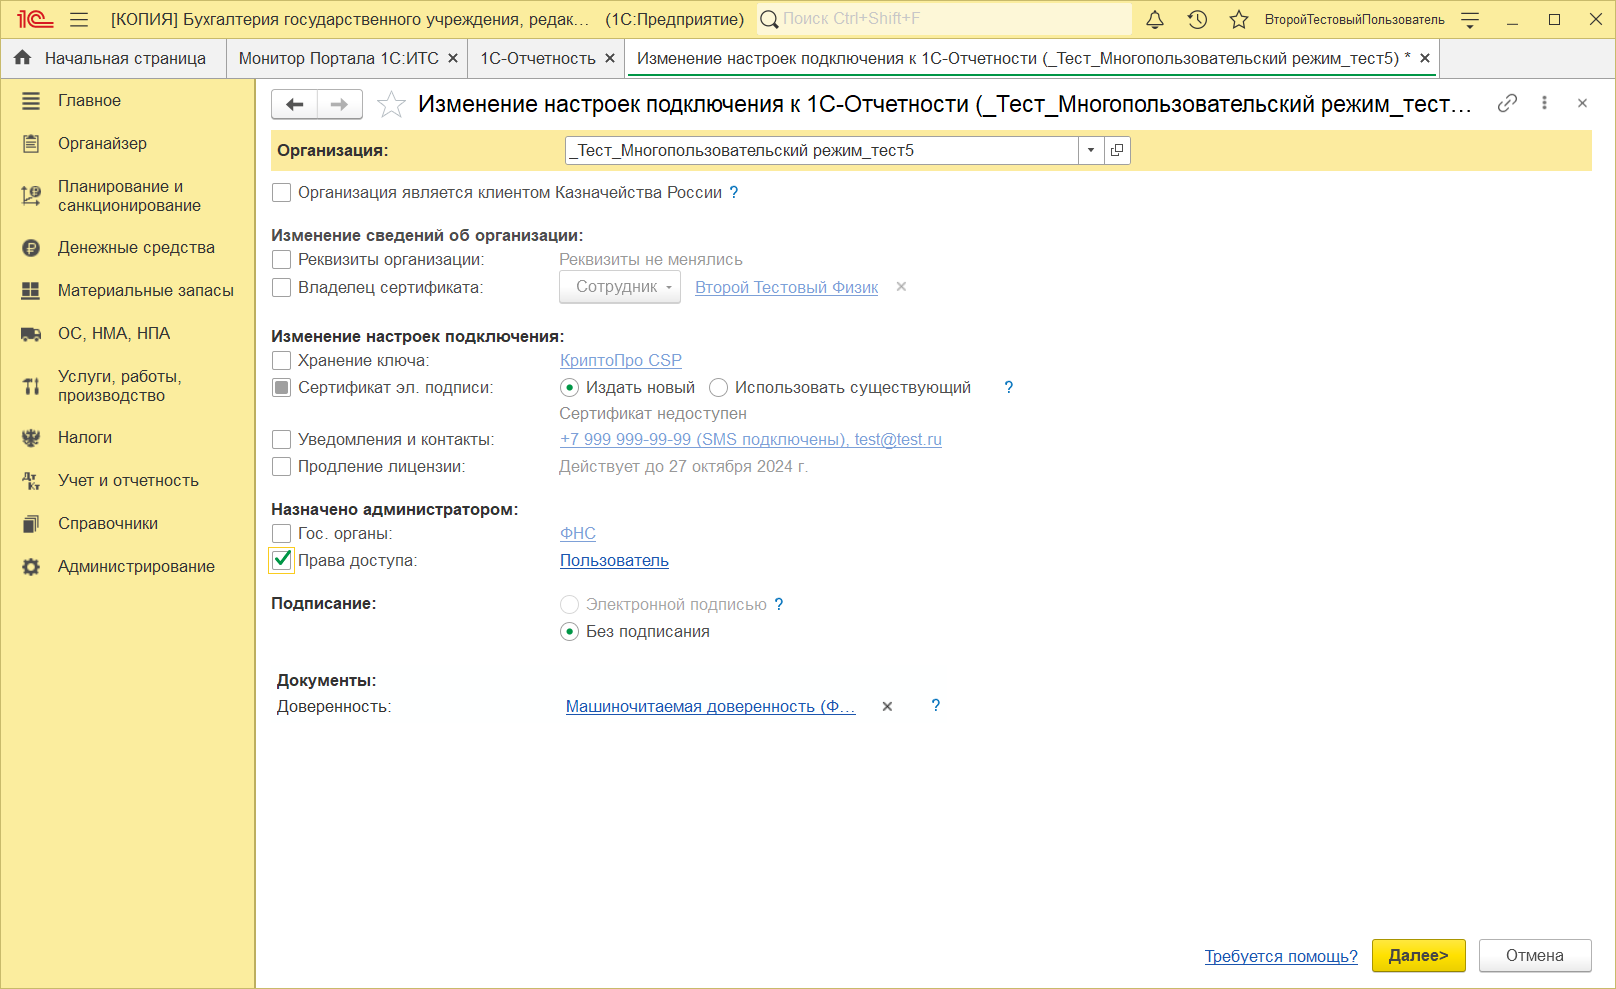1616x989 pixels.
Task: Select Использовать существующий radio button
Action: click(718, 387)
